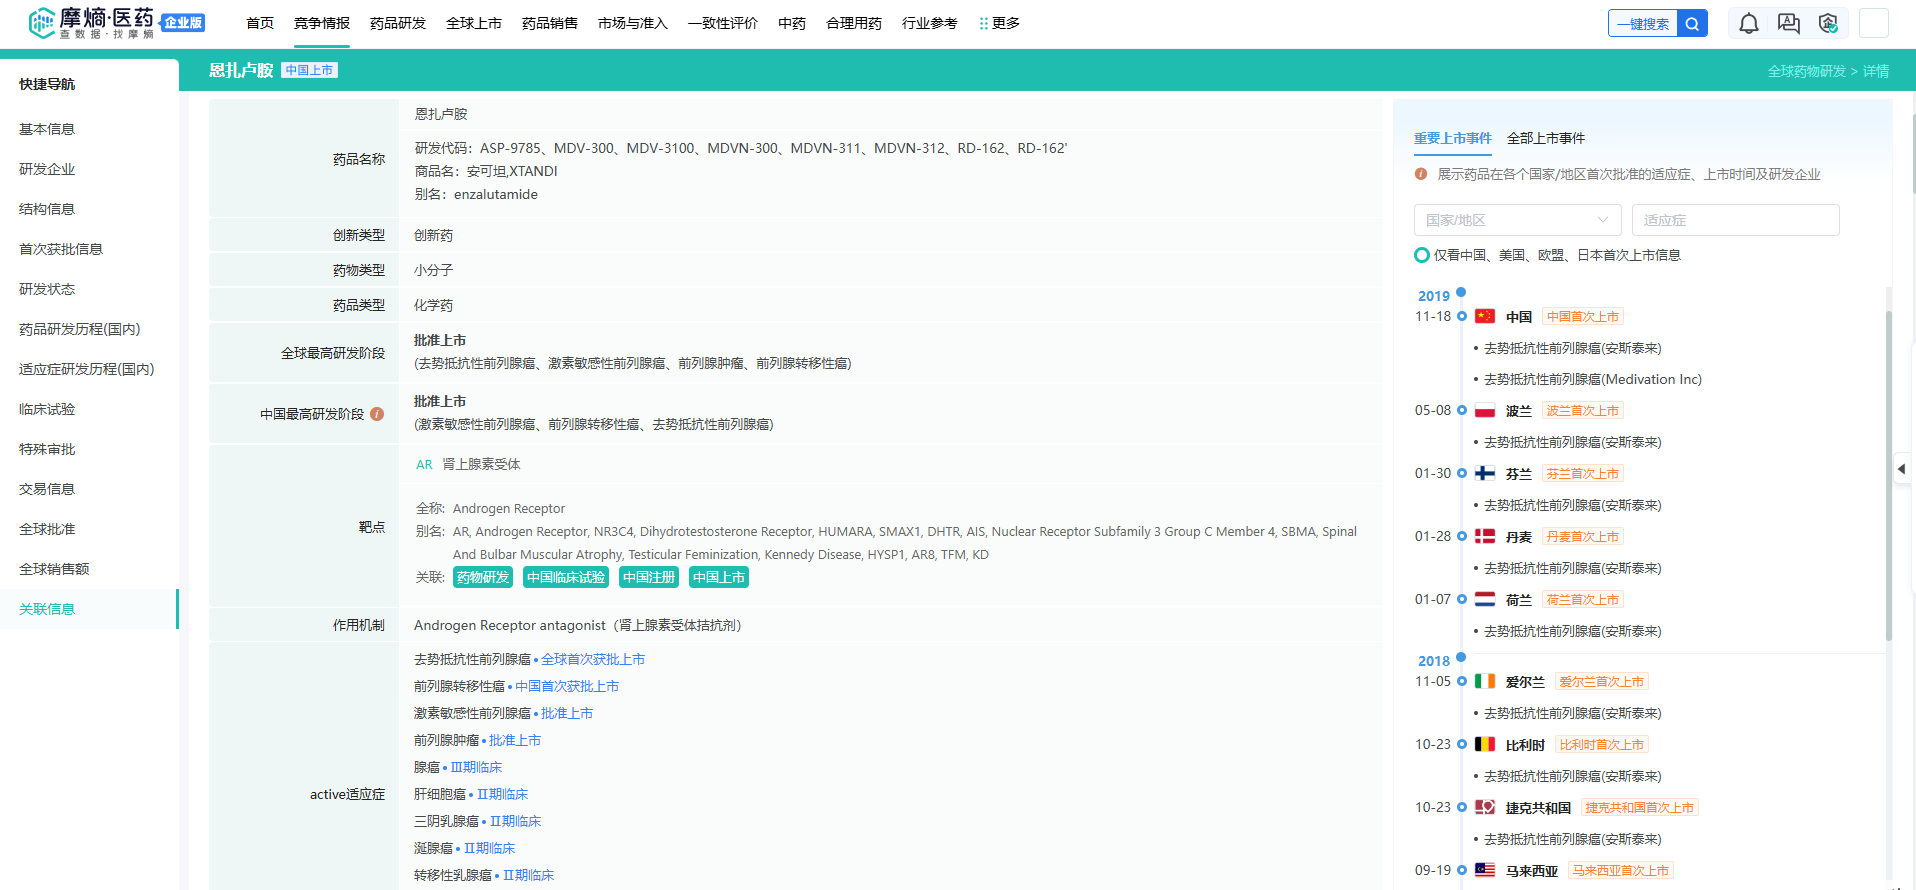Open the 国家/地区 dropdown
Viewport: 1916px width, 890px height.
click(1517, 220)
